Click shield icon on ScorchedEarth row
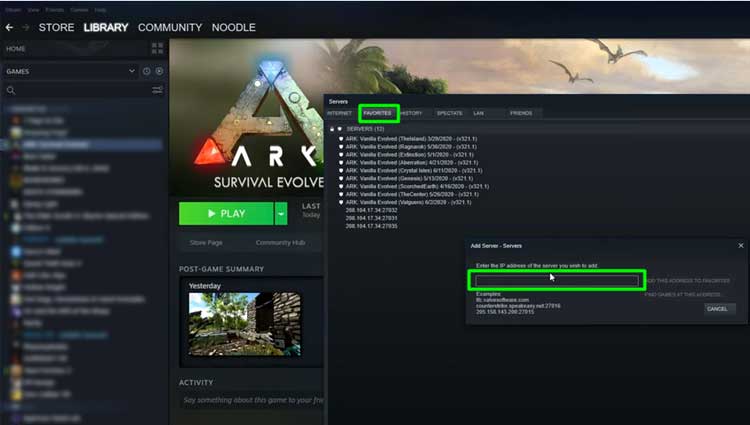This screenshot has height=425, width=750. [341, 186]
